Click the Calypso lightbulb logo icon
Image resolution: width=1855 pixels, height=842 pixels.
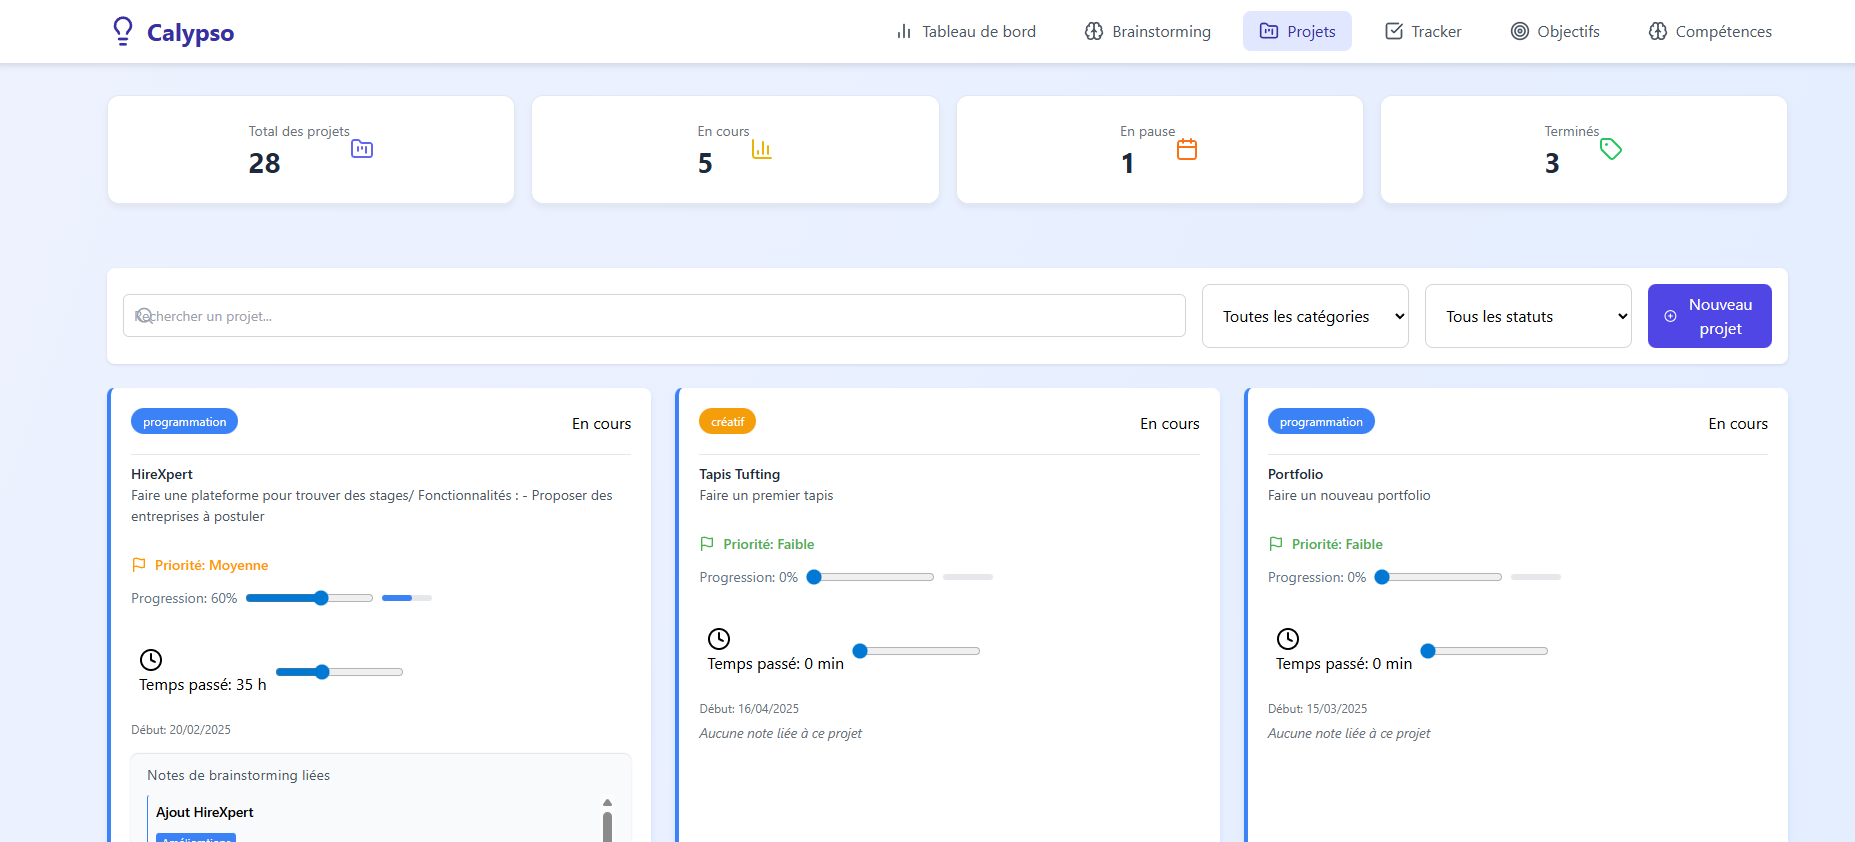tap(122, 31)
